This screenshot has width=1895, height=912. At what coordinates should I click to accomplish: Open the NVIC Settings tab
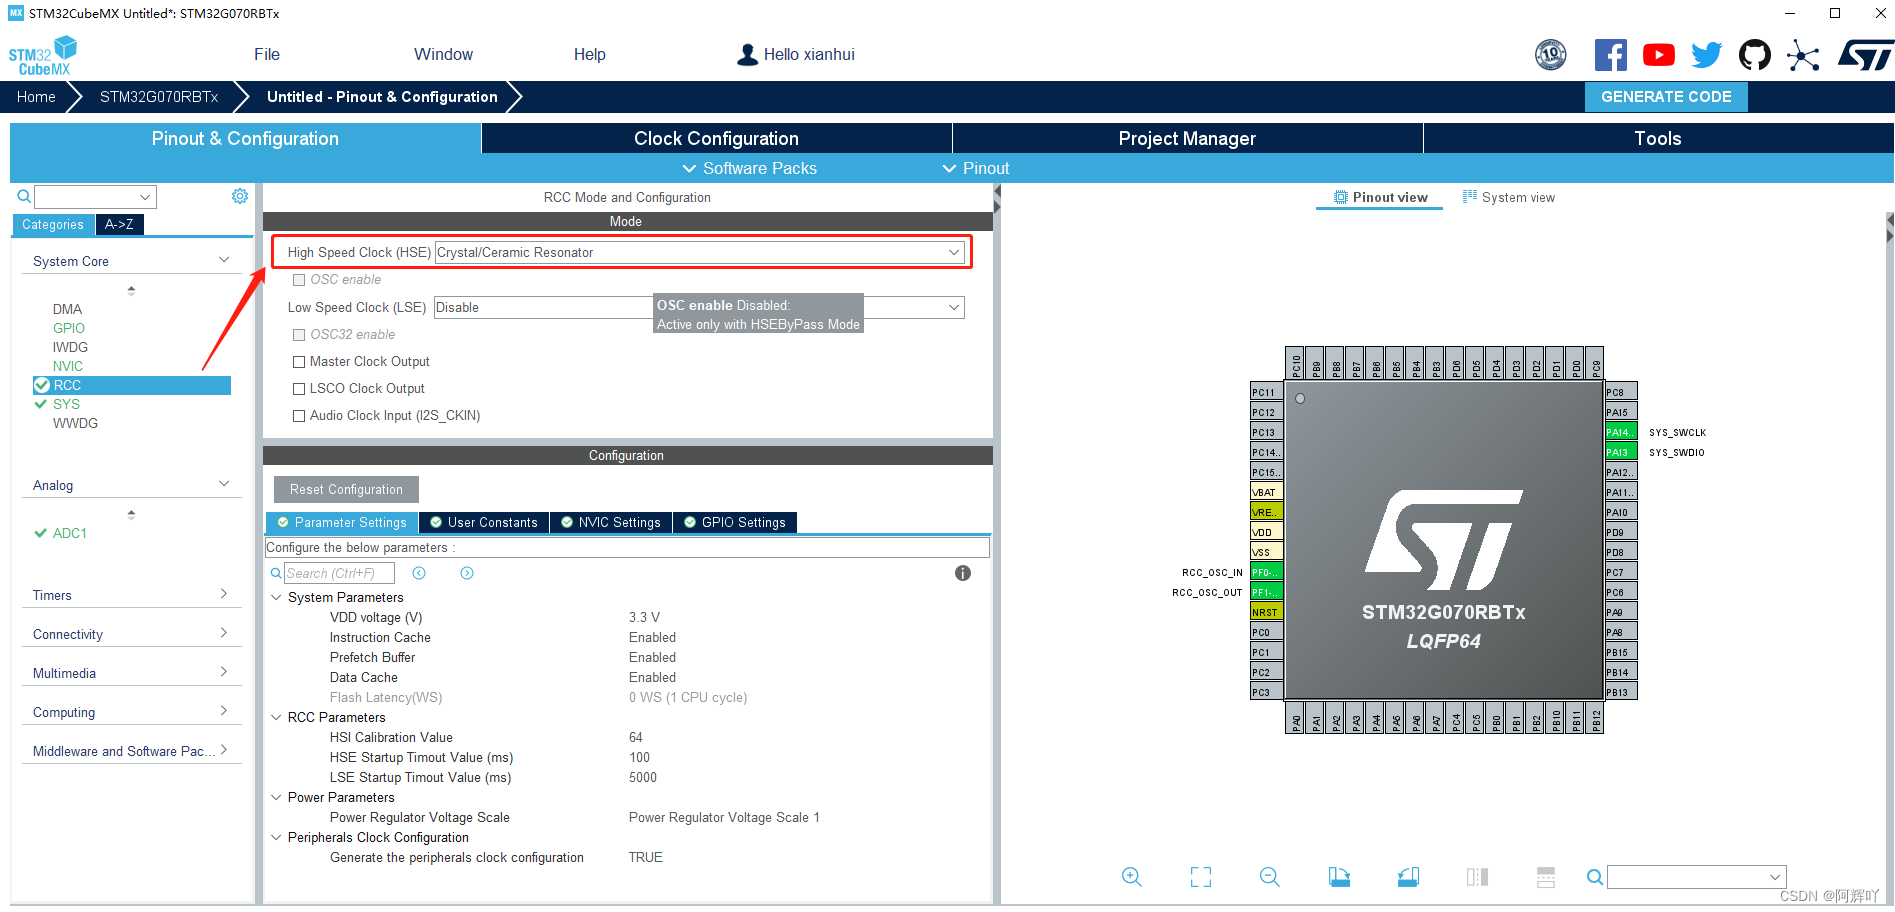point(611,523)
